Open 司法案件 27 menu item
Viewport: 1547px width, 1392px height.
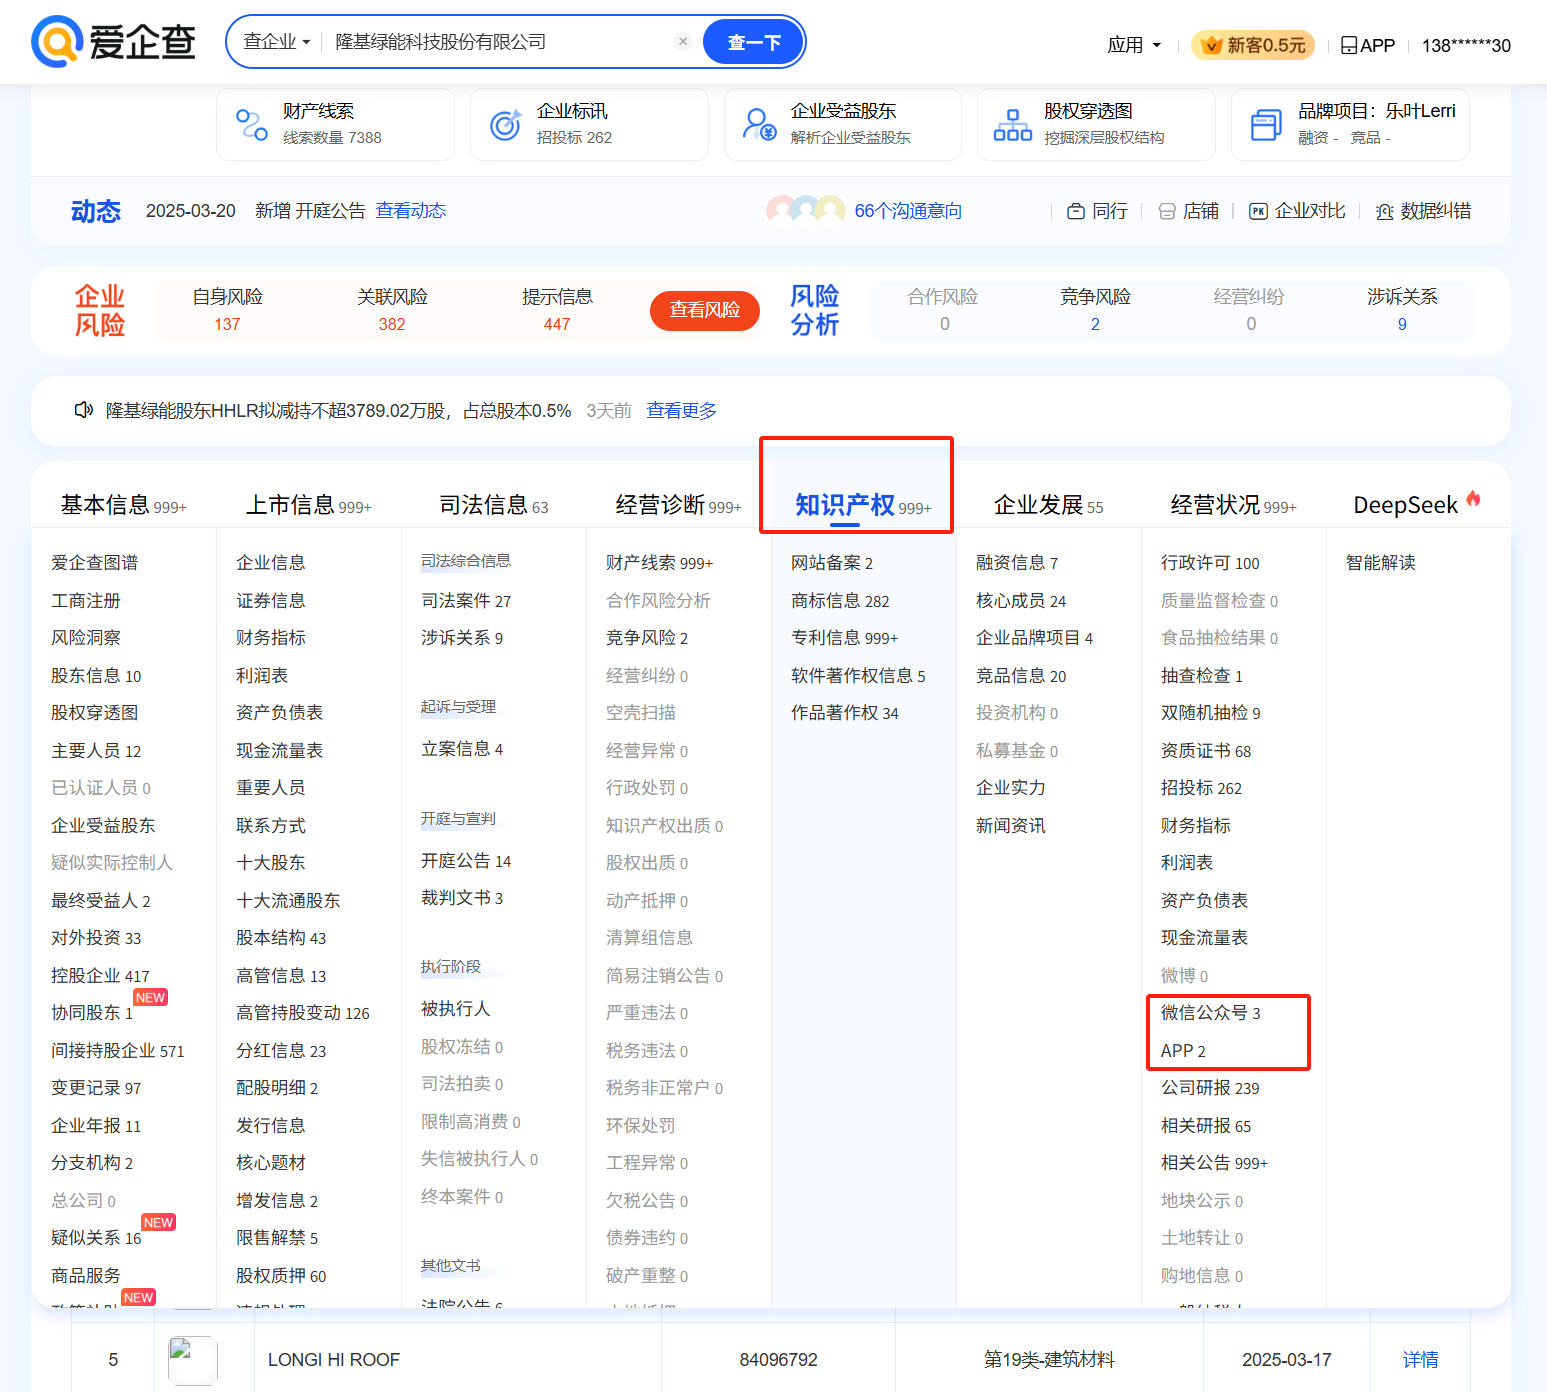point(466,601)
